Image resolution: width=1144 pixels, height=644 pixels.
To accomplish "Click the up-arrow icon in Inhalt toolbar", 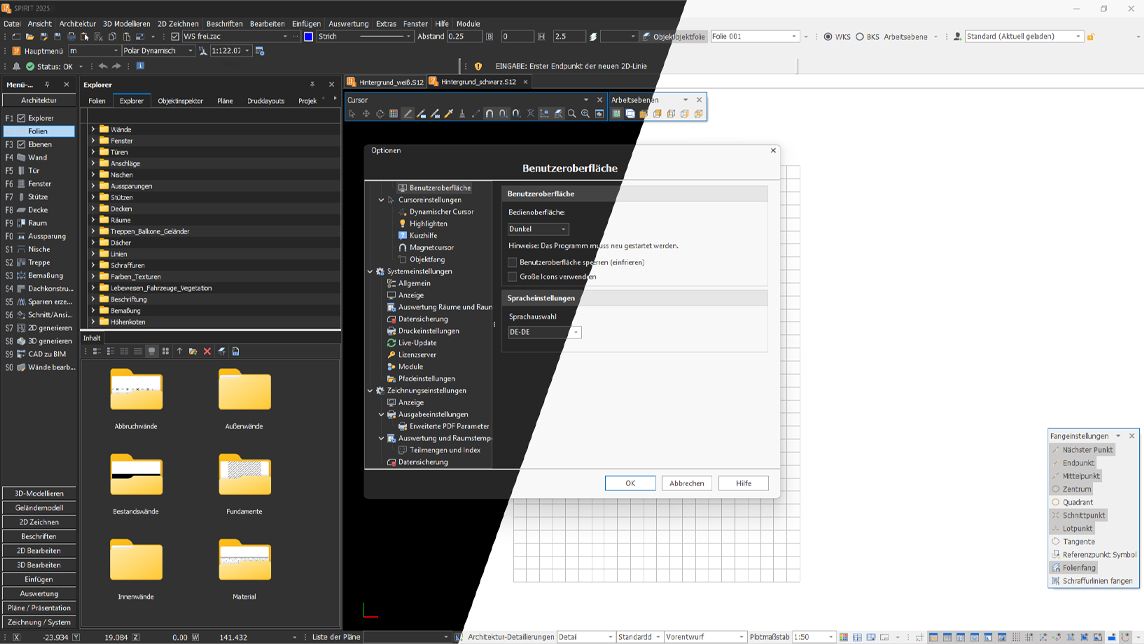I will 179,352.
